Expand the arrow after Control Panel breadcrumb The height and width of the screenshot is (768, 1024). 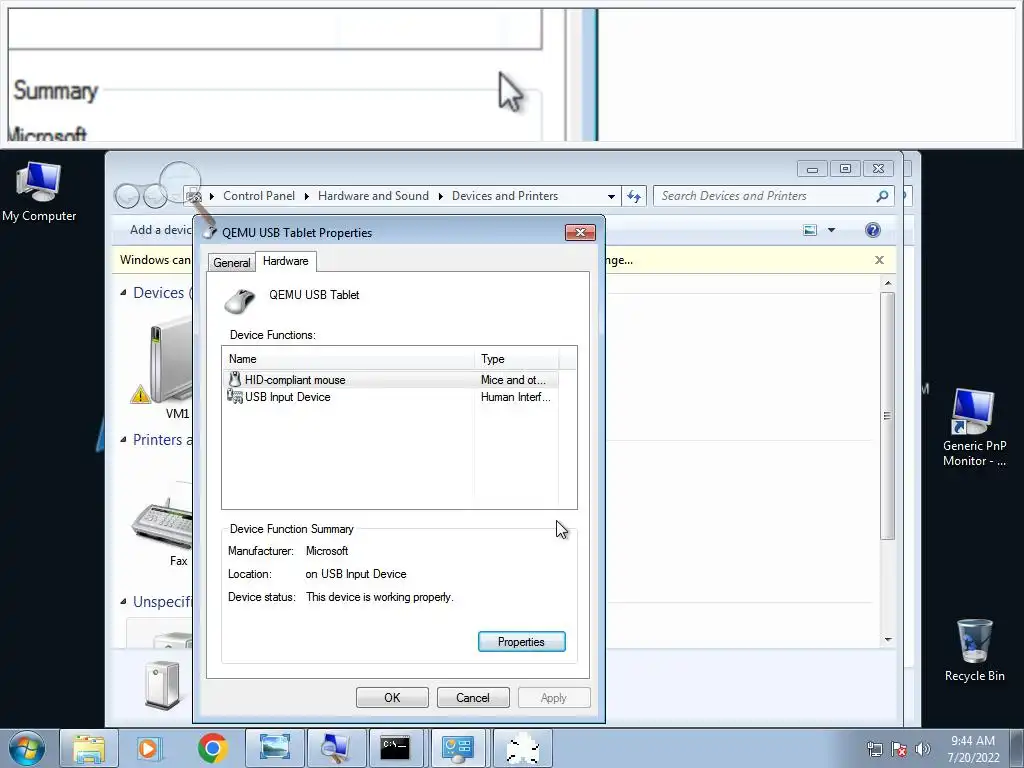pyautogui.click(x=306, y=196)
